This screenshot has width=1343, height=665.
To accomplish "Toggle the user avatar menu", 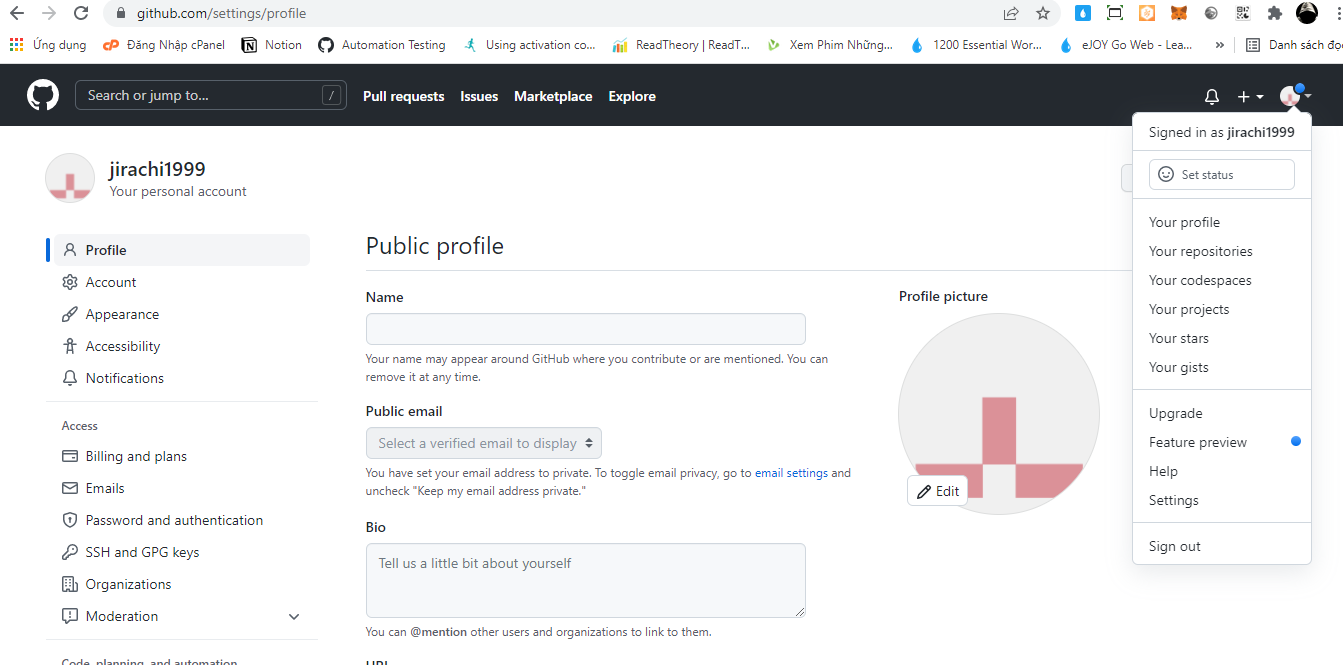I will [1295, 96].
